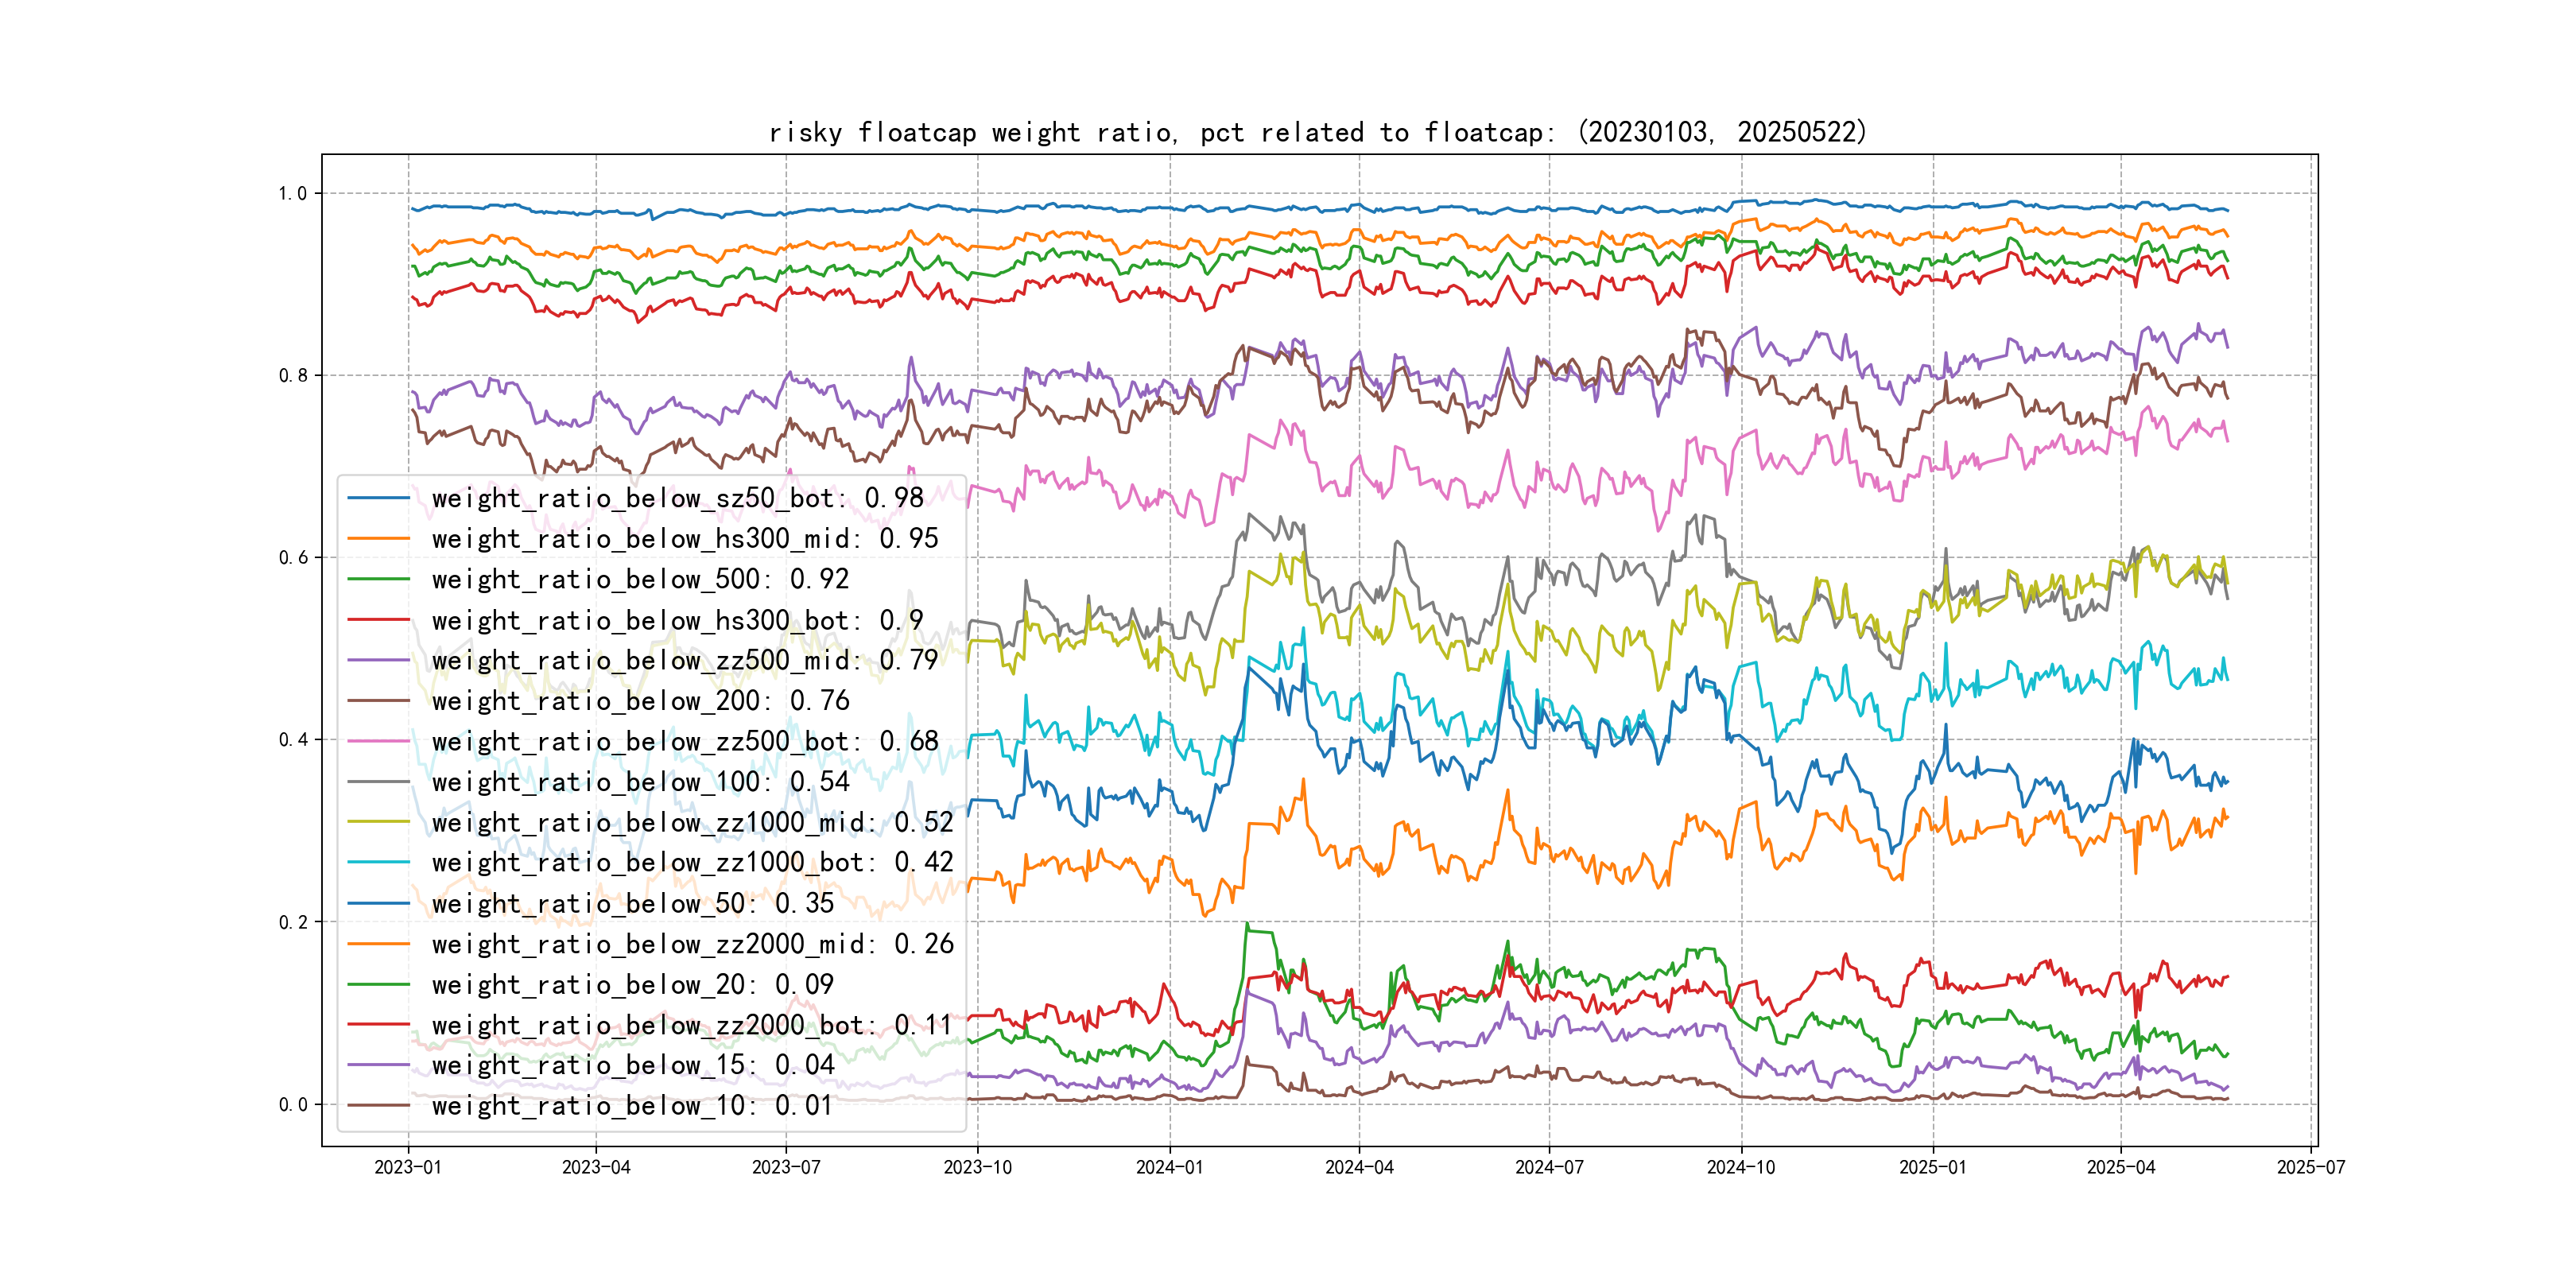Click the red zz2000_bot legend line swatch
The height and width of the screenshot is (1288, 2576).
coord(378,1025)
